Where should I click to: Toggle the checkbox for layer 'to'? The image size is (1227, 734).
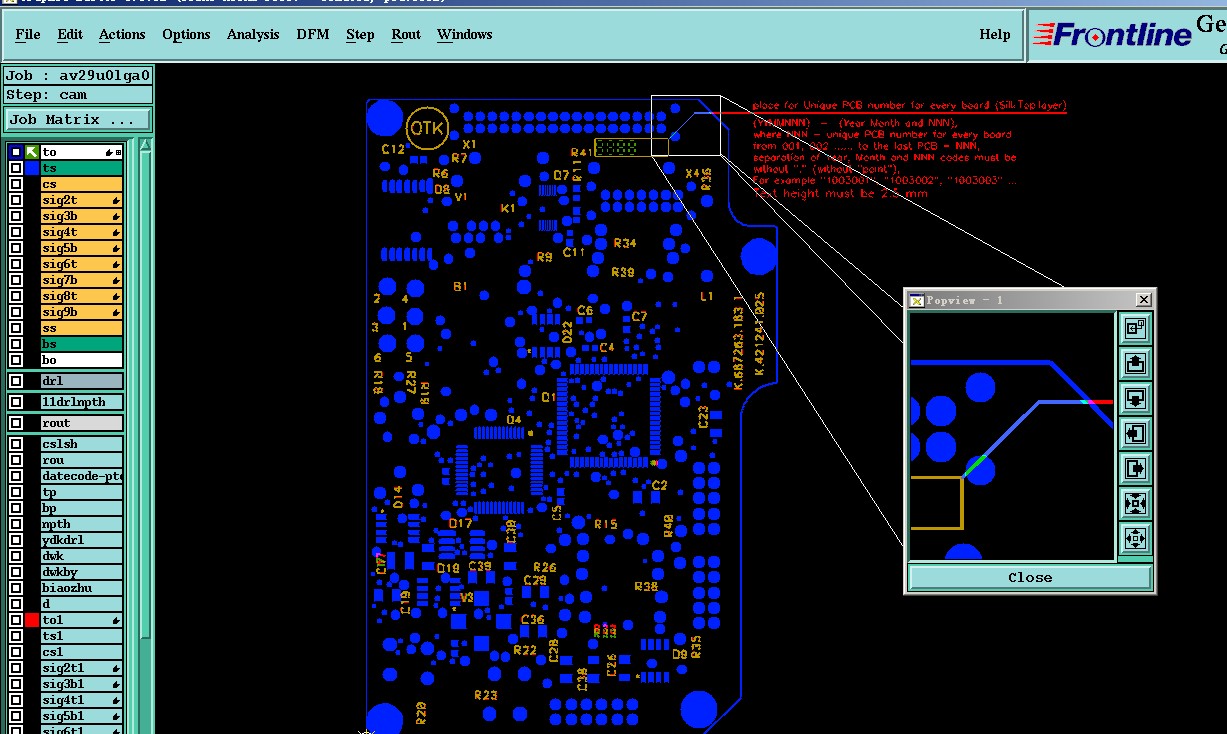pos(16,152)
